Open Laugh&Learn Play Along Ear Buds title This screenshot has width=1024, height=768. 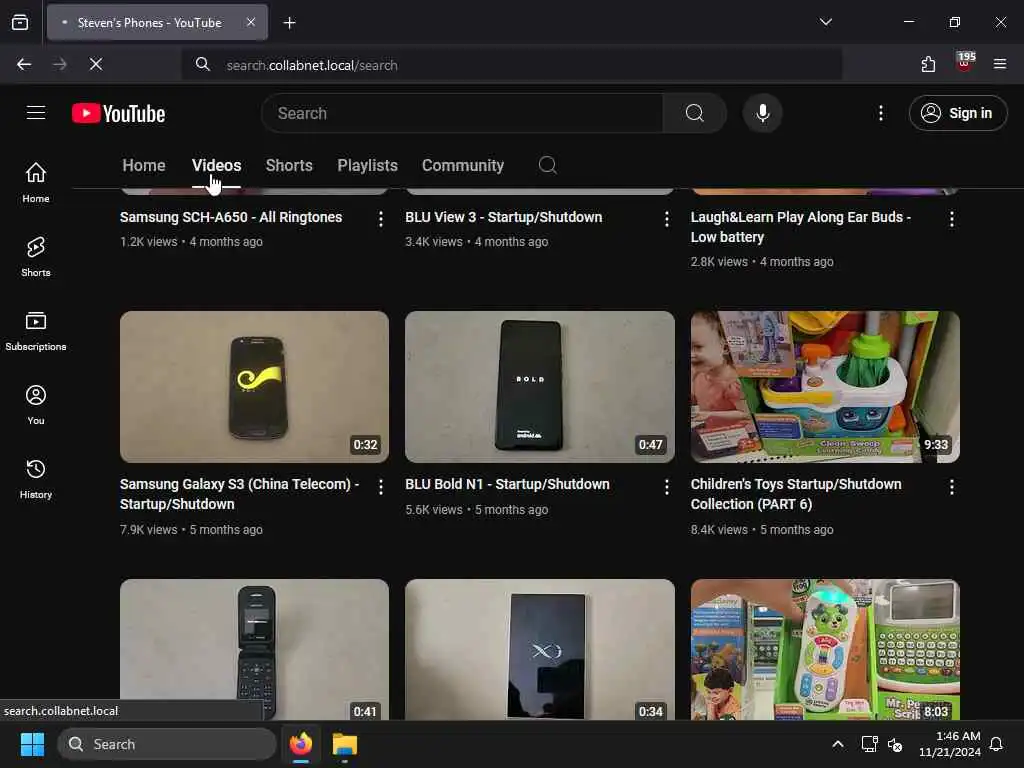(801, 227)
